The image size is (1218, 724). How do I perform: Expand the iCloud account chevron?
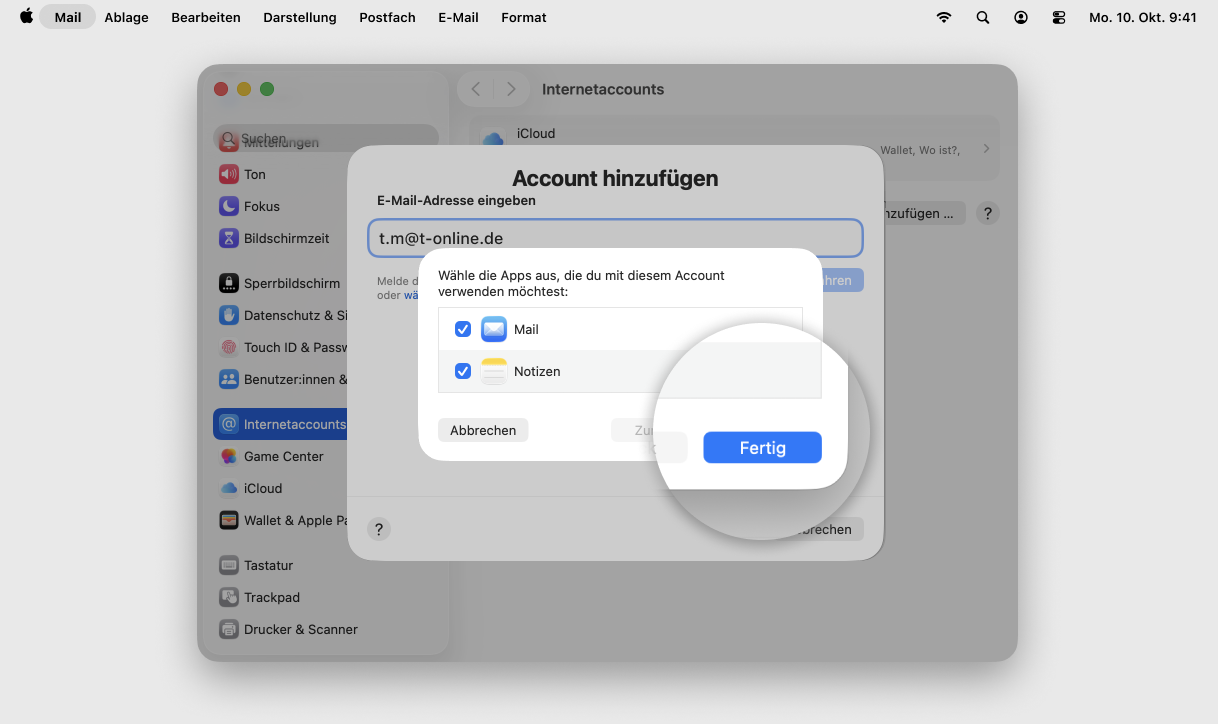coord(986,149)
